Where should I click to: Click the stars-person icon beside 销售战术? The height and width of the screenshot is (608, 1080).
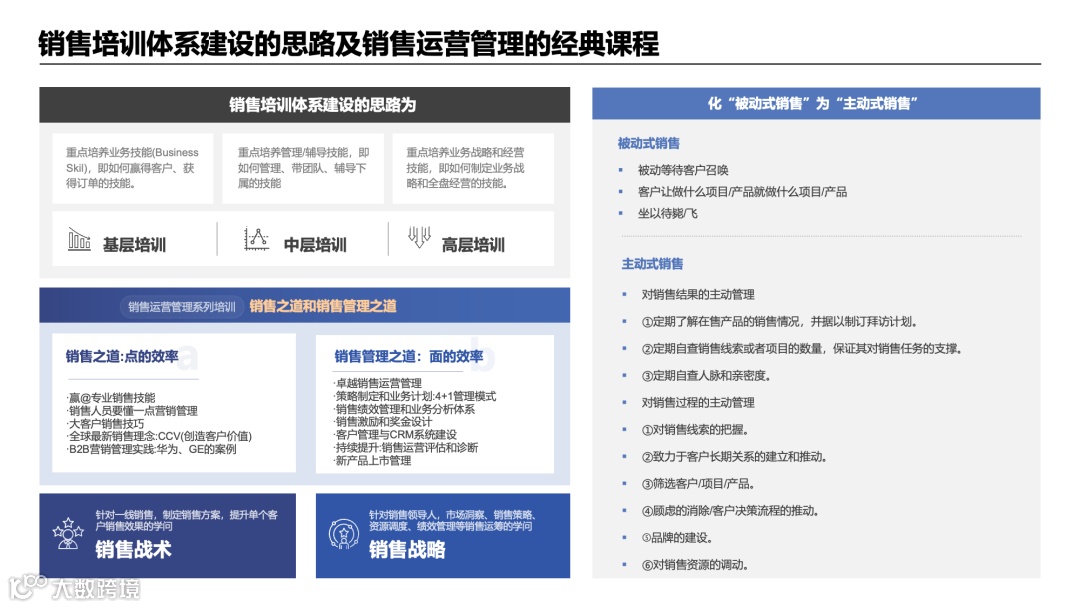point(68,534)
